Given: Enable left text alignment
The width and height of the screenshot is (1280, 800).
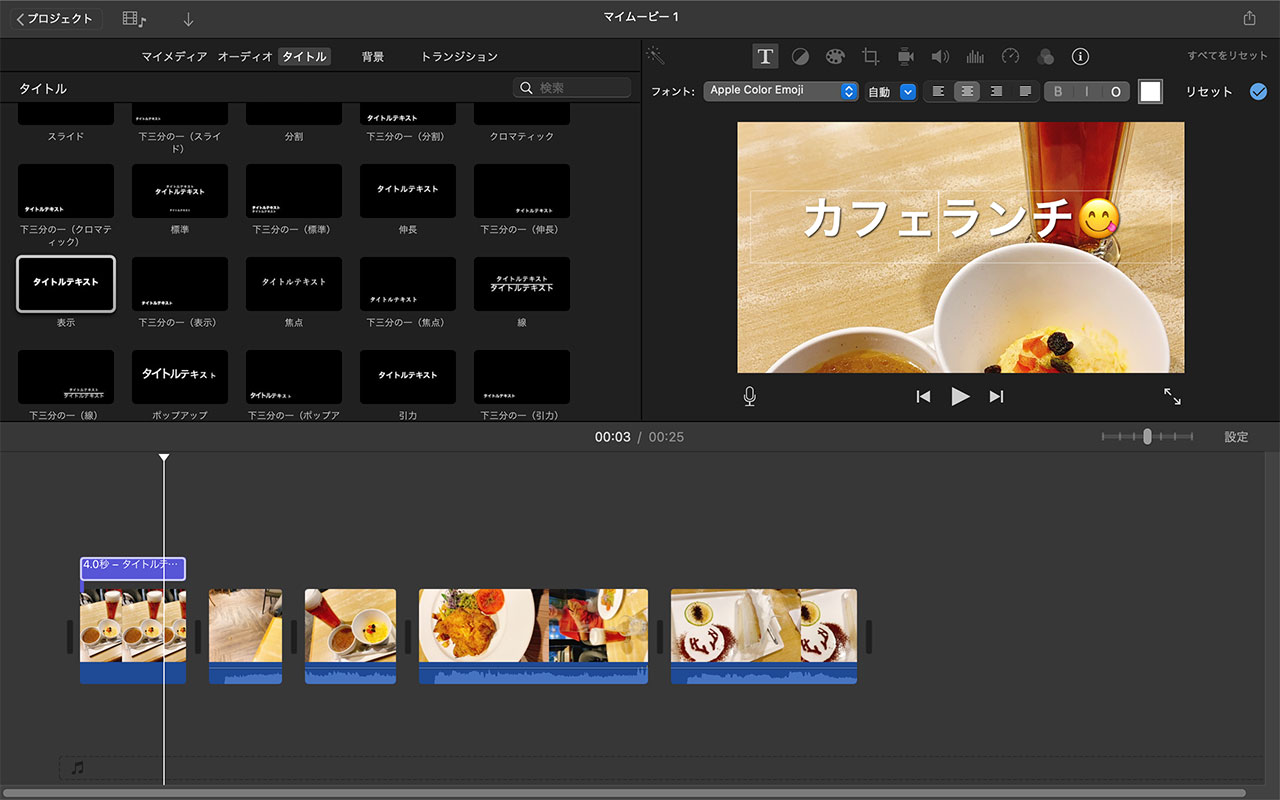Looking at the screenshot, I should [x=938, y=92].
